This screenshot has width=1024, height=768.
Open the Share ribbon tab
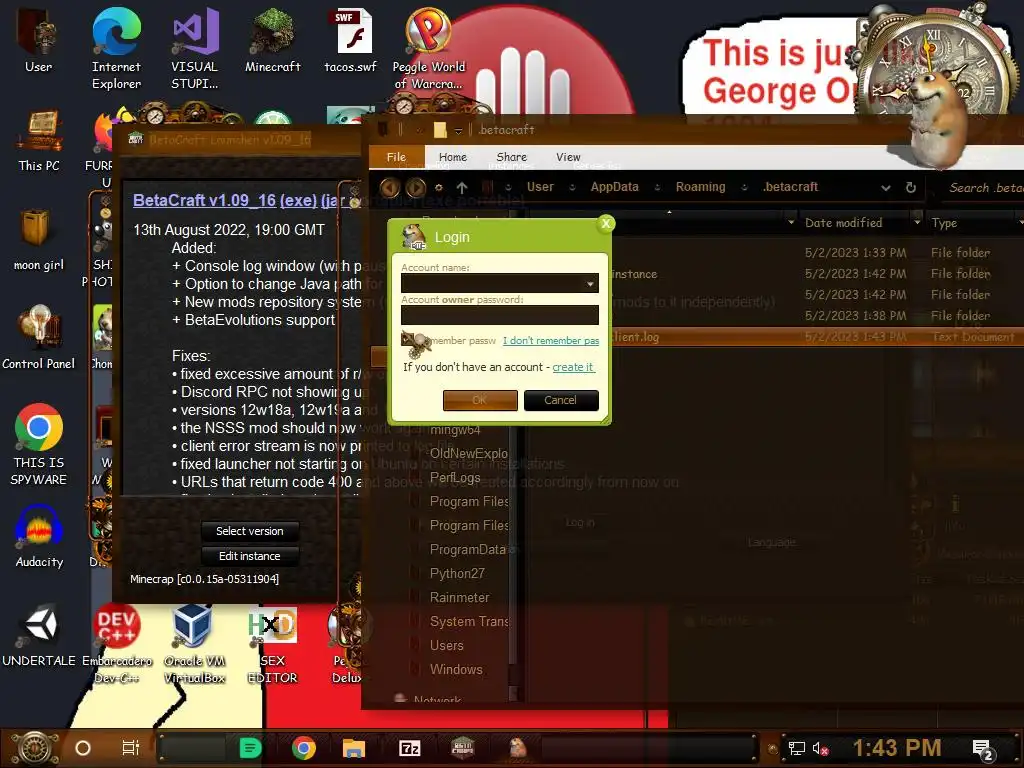tap(511, 157)
